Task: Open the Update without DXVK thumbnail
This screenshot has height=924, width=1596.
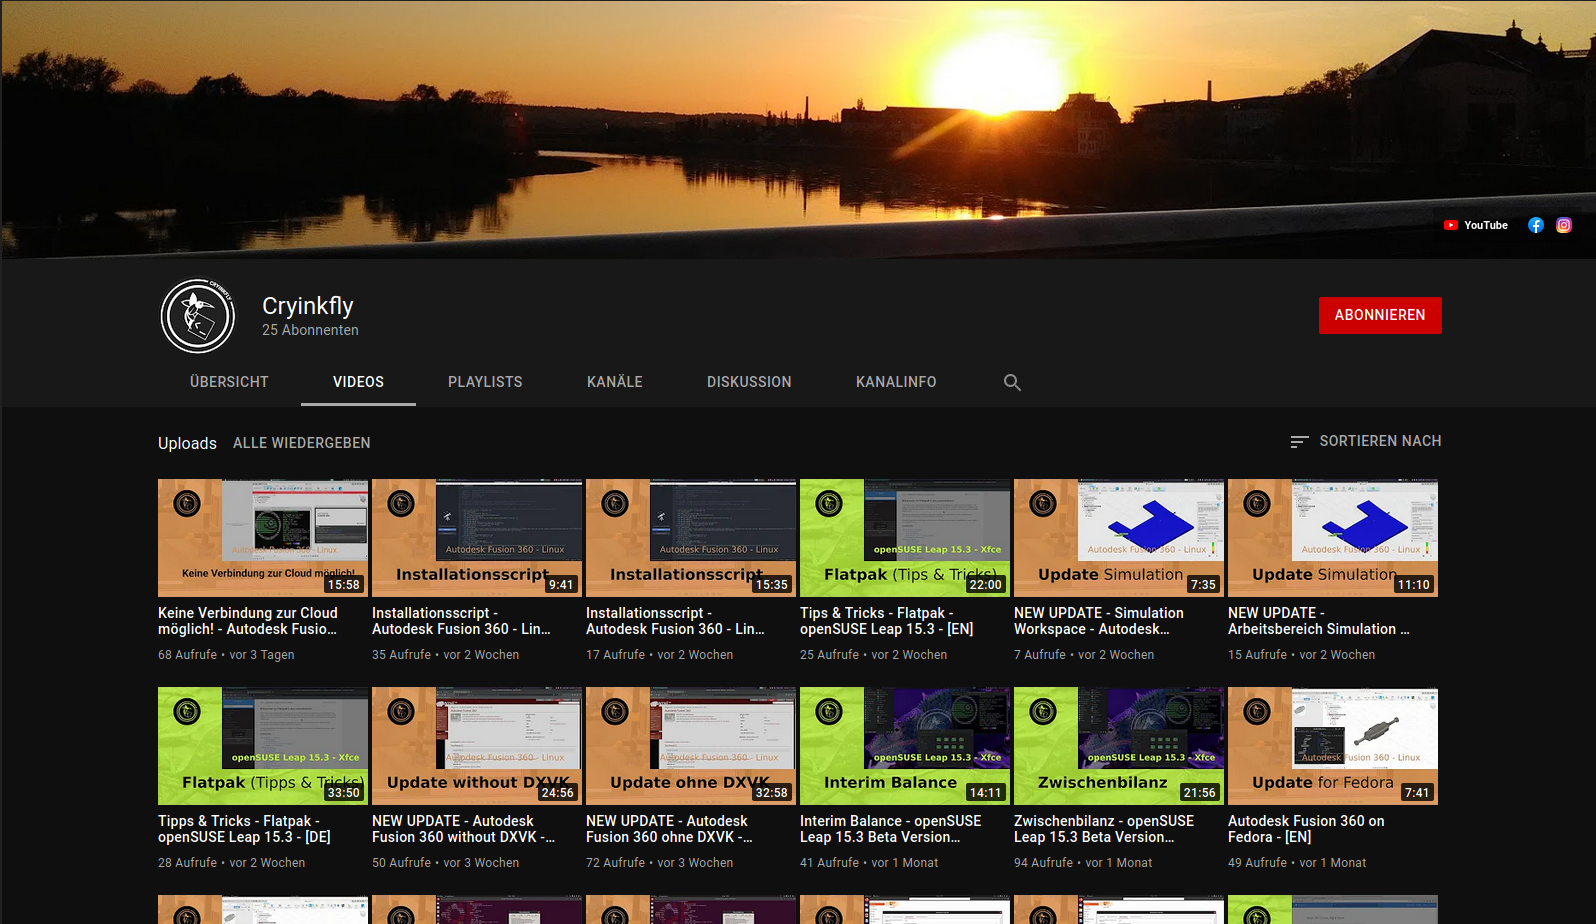Action: (477, 746)
